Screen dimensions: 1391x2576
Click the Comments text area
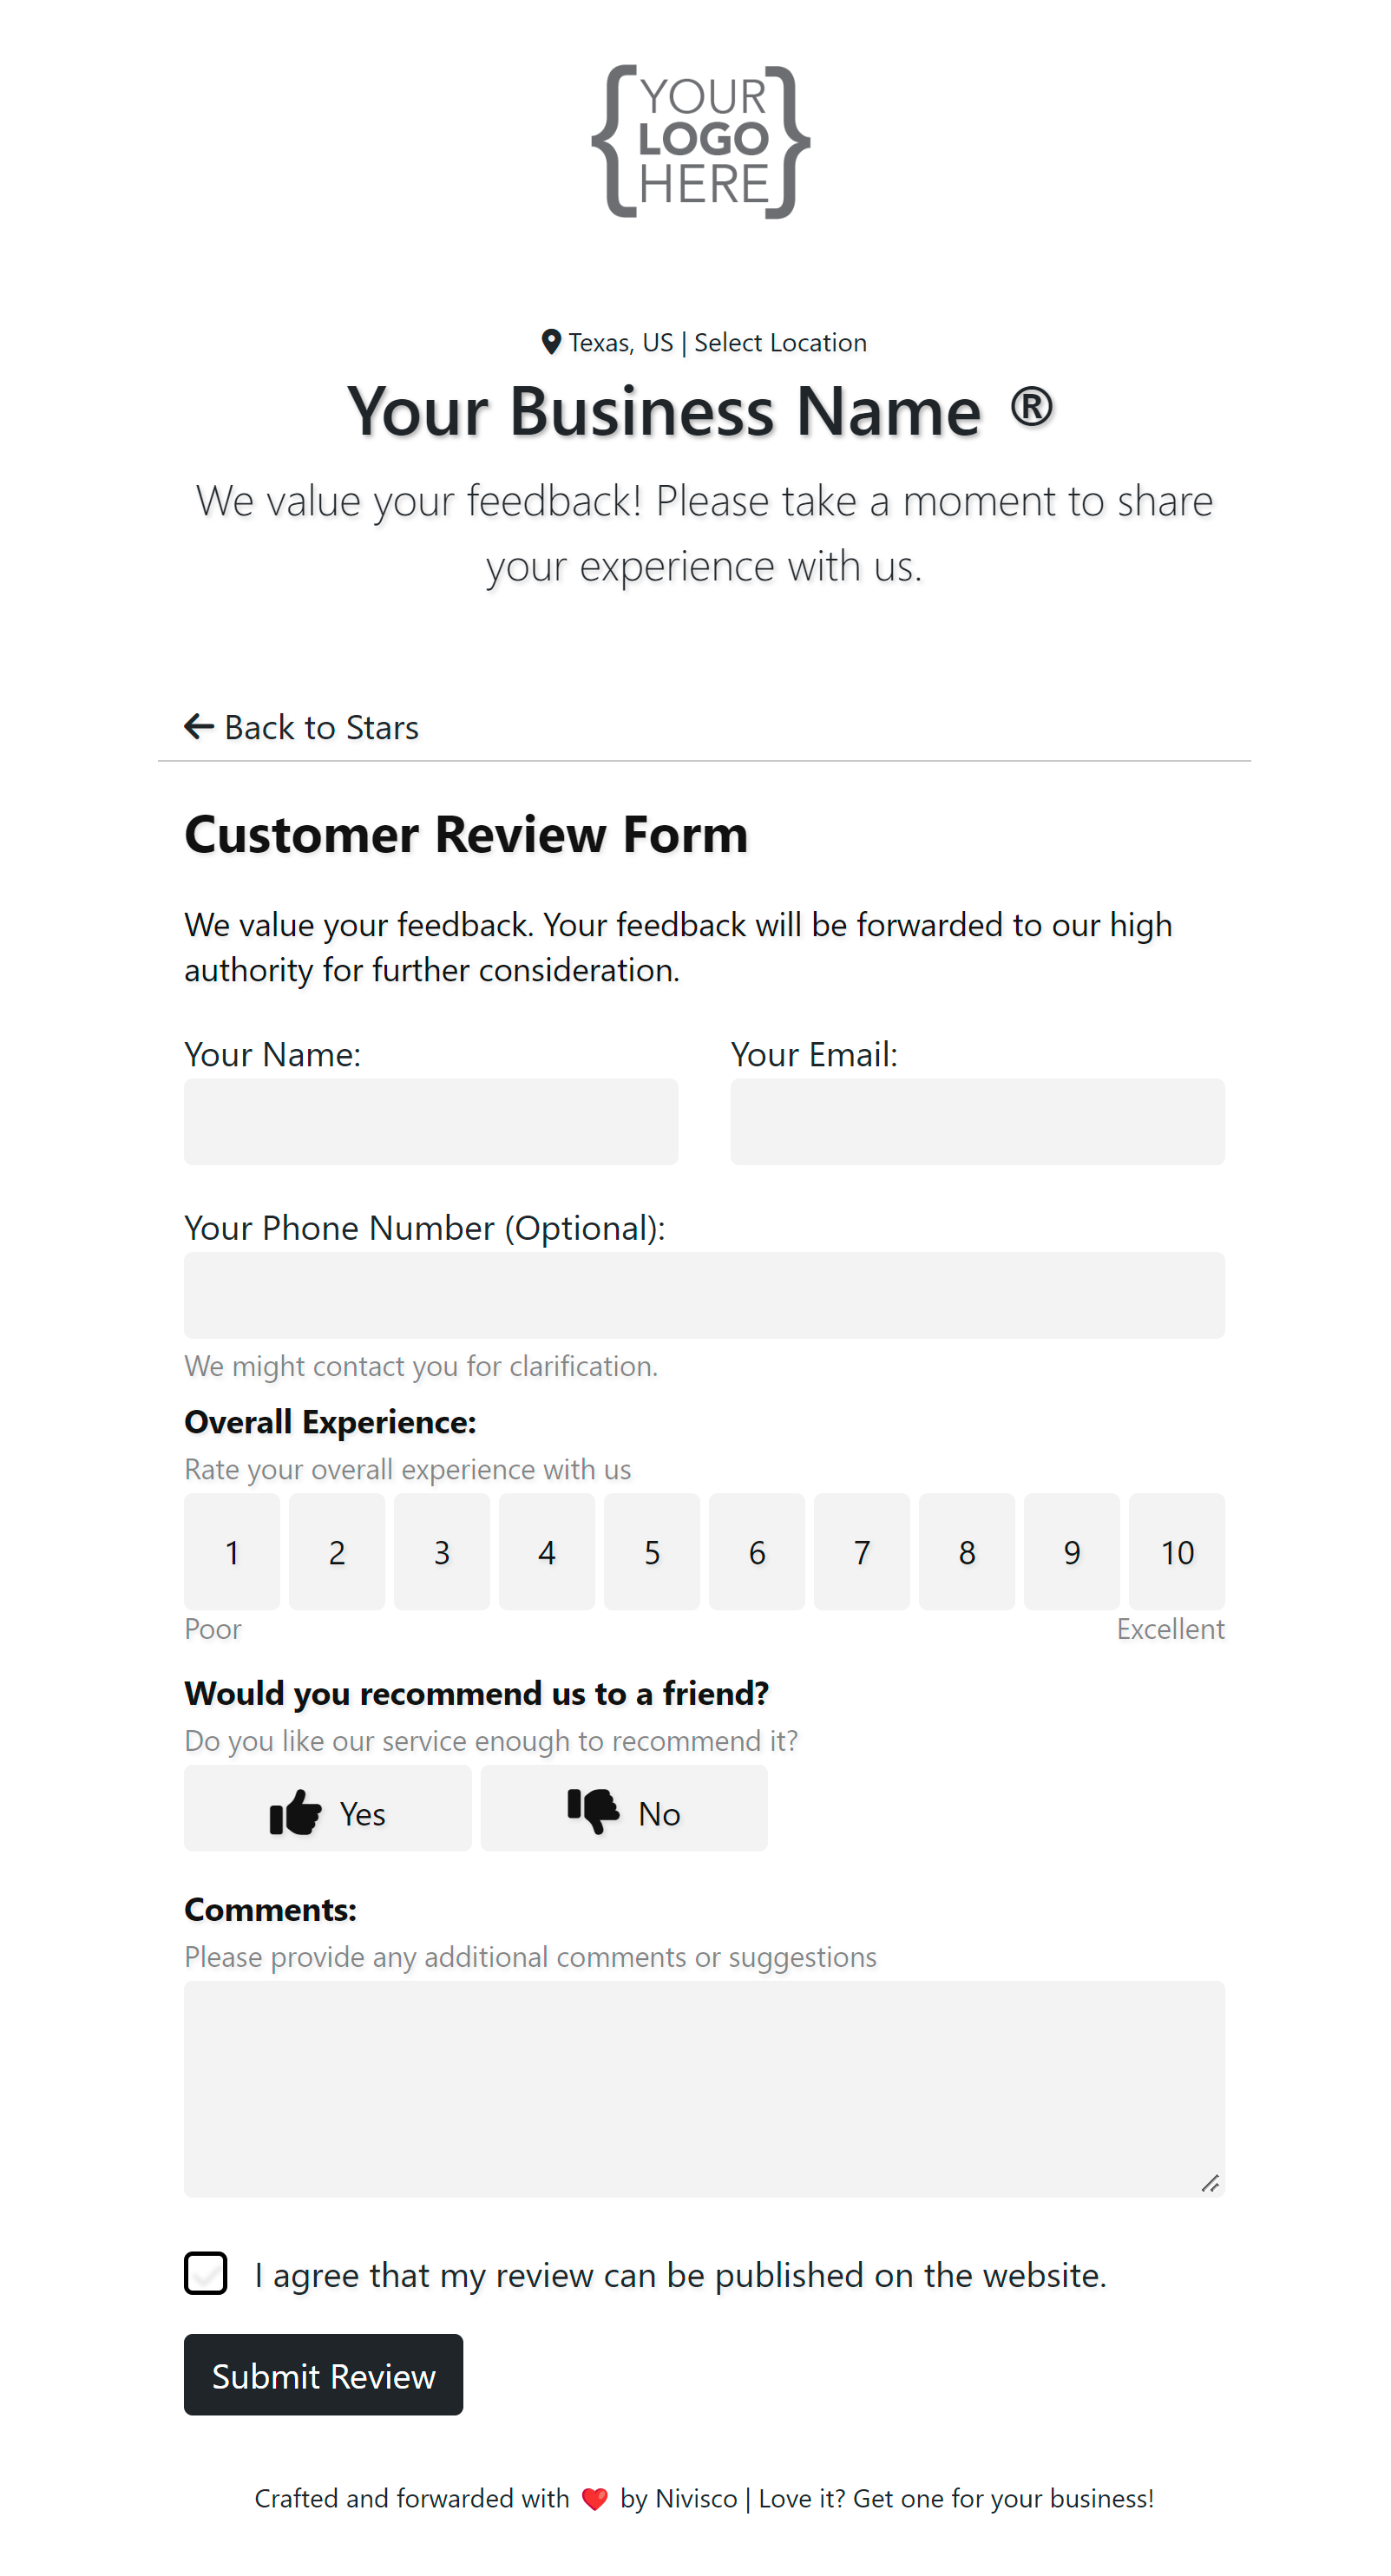coord(704,2088)
